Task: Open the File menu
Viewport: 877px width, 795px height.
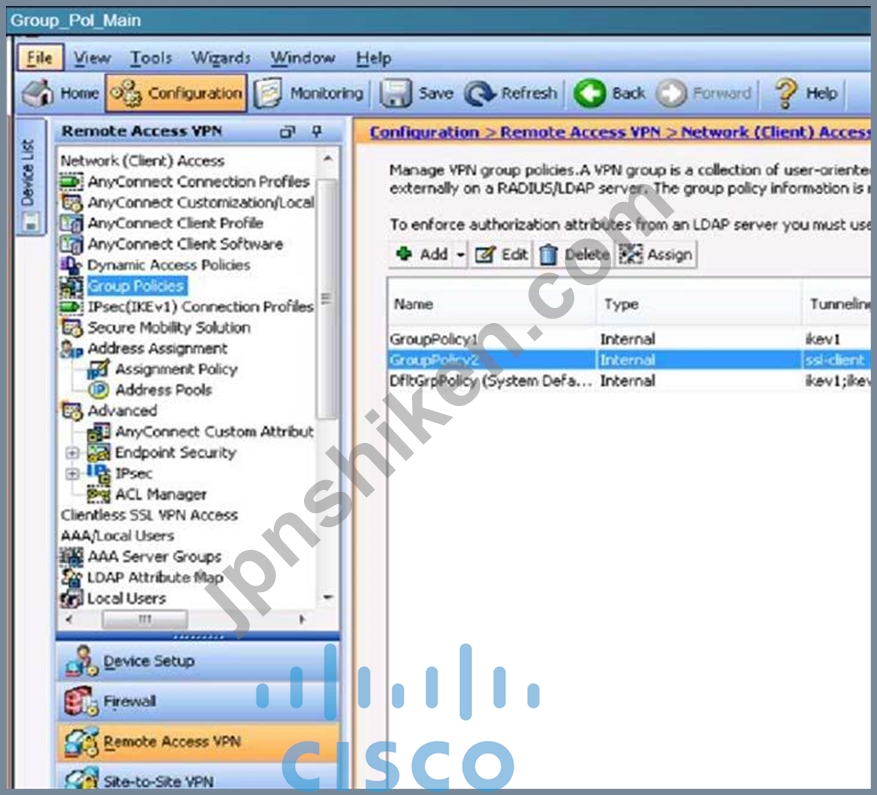Action: (40, 58)
